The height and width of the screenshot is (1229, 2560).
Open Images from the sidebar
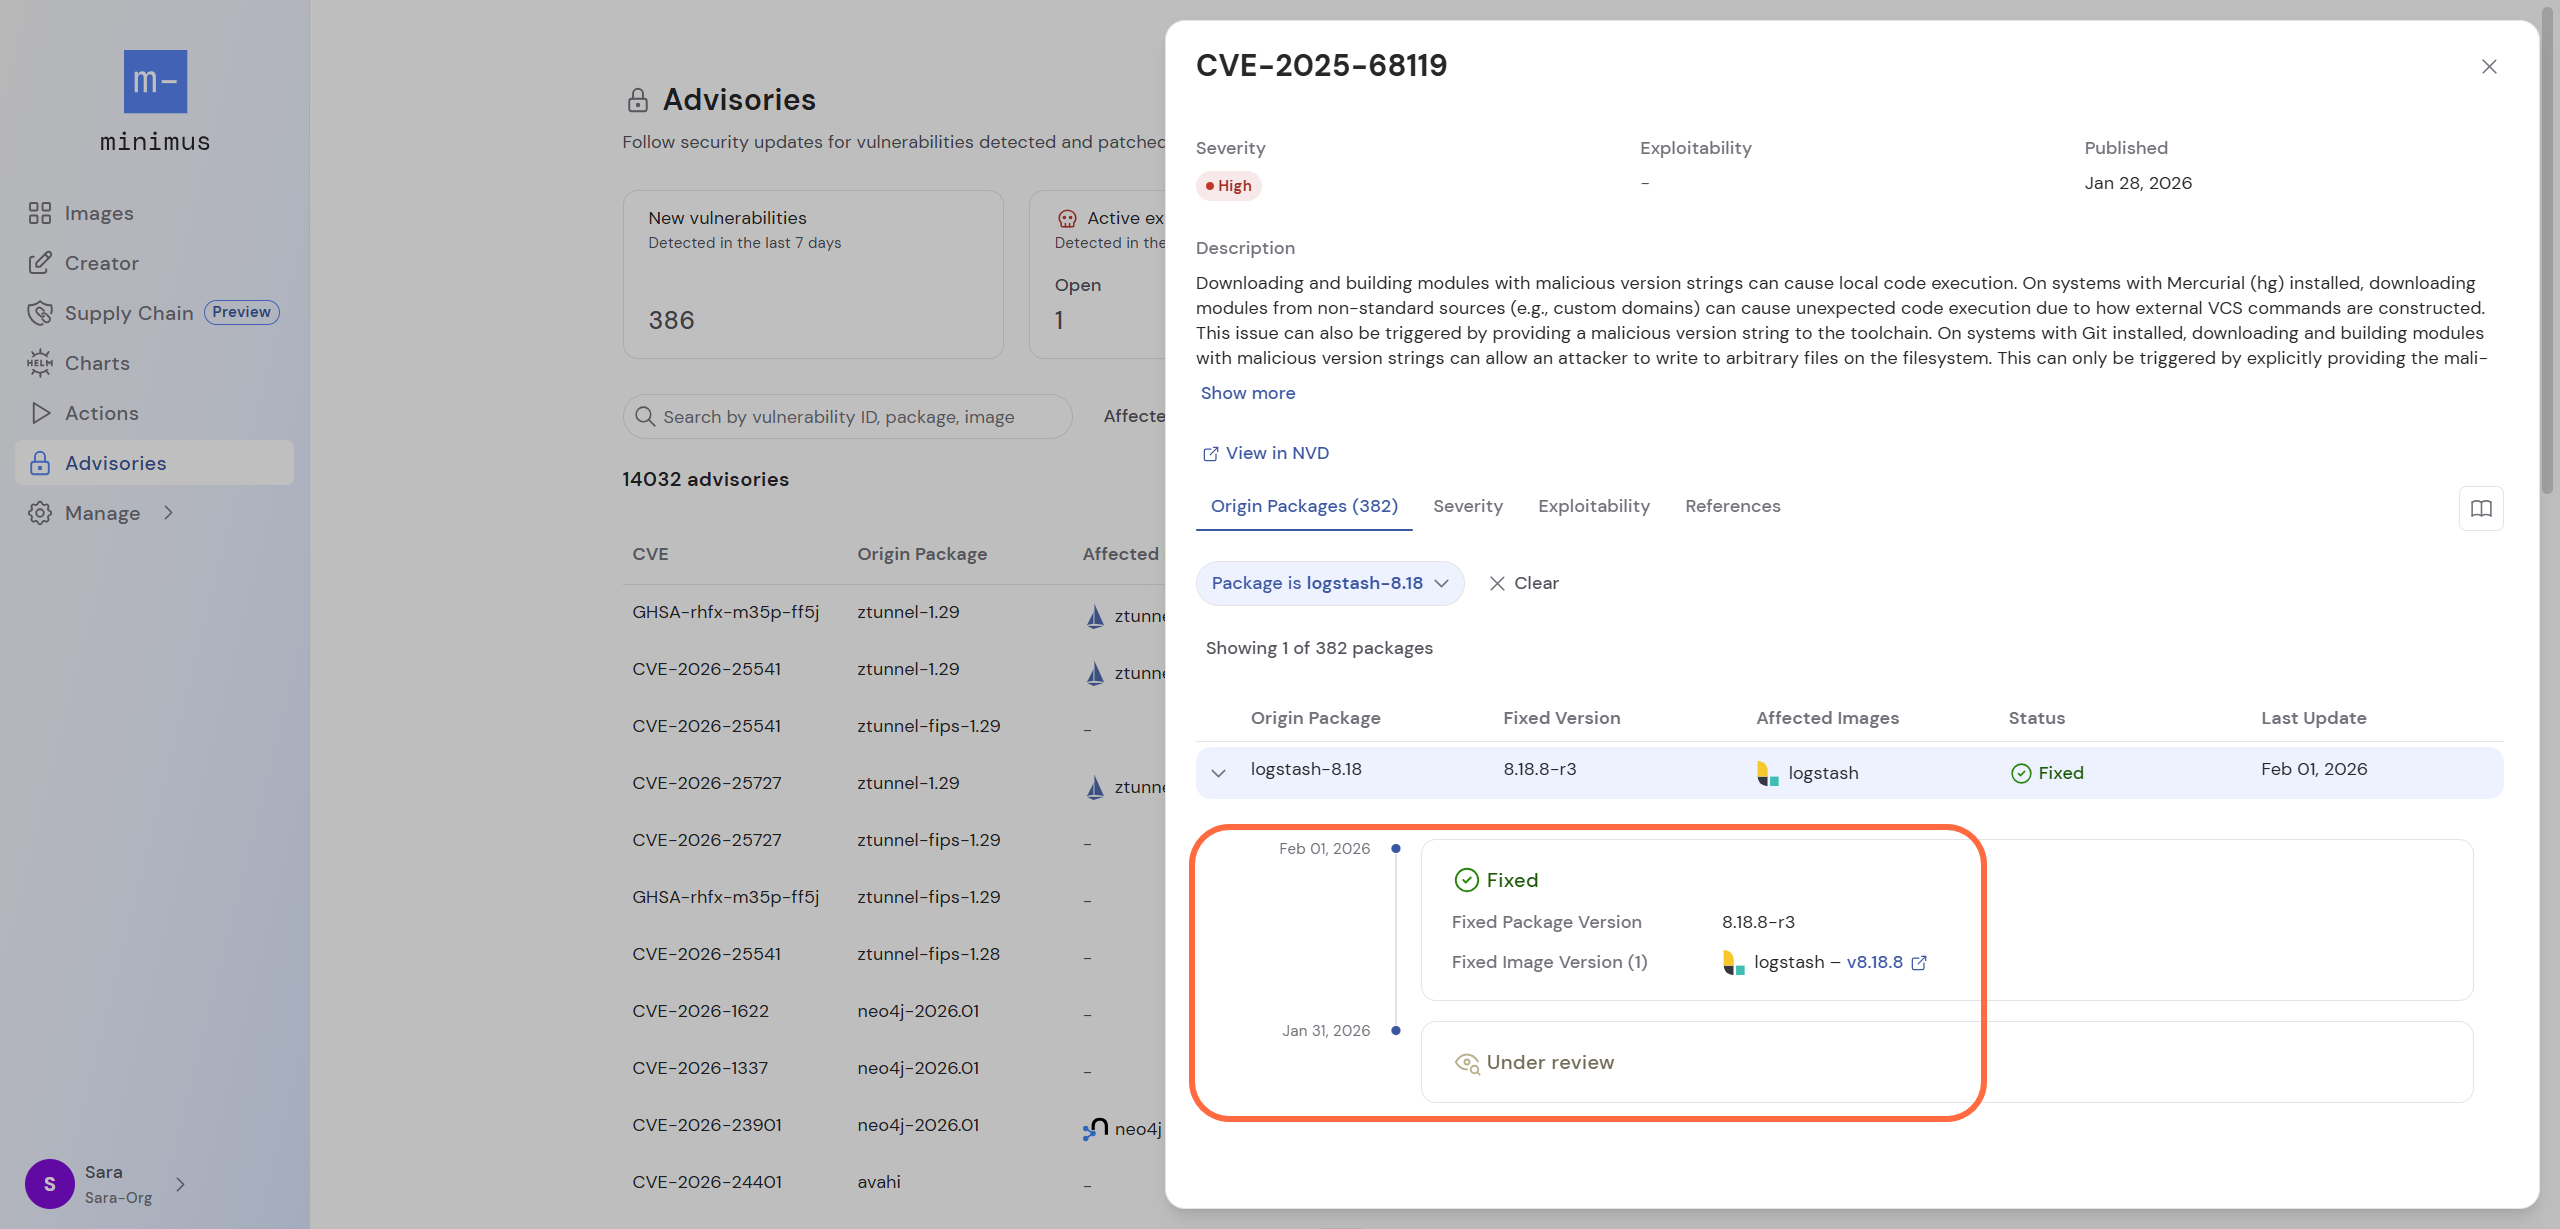[98, 213]
